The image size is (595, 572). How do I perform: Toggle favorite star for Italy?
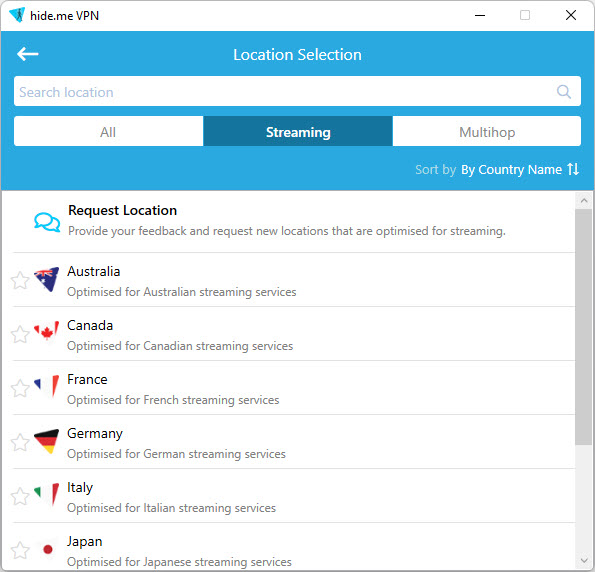coord(20,496)
